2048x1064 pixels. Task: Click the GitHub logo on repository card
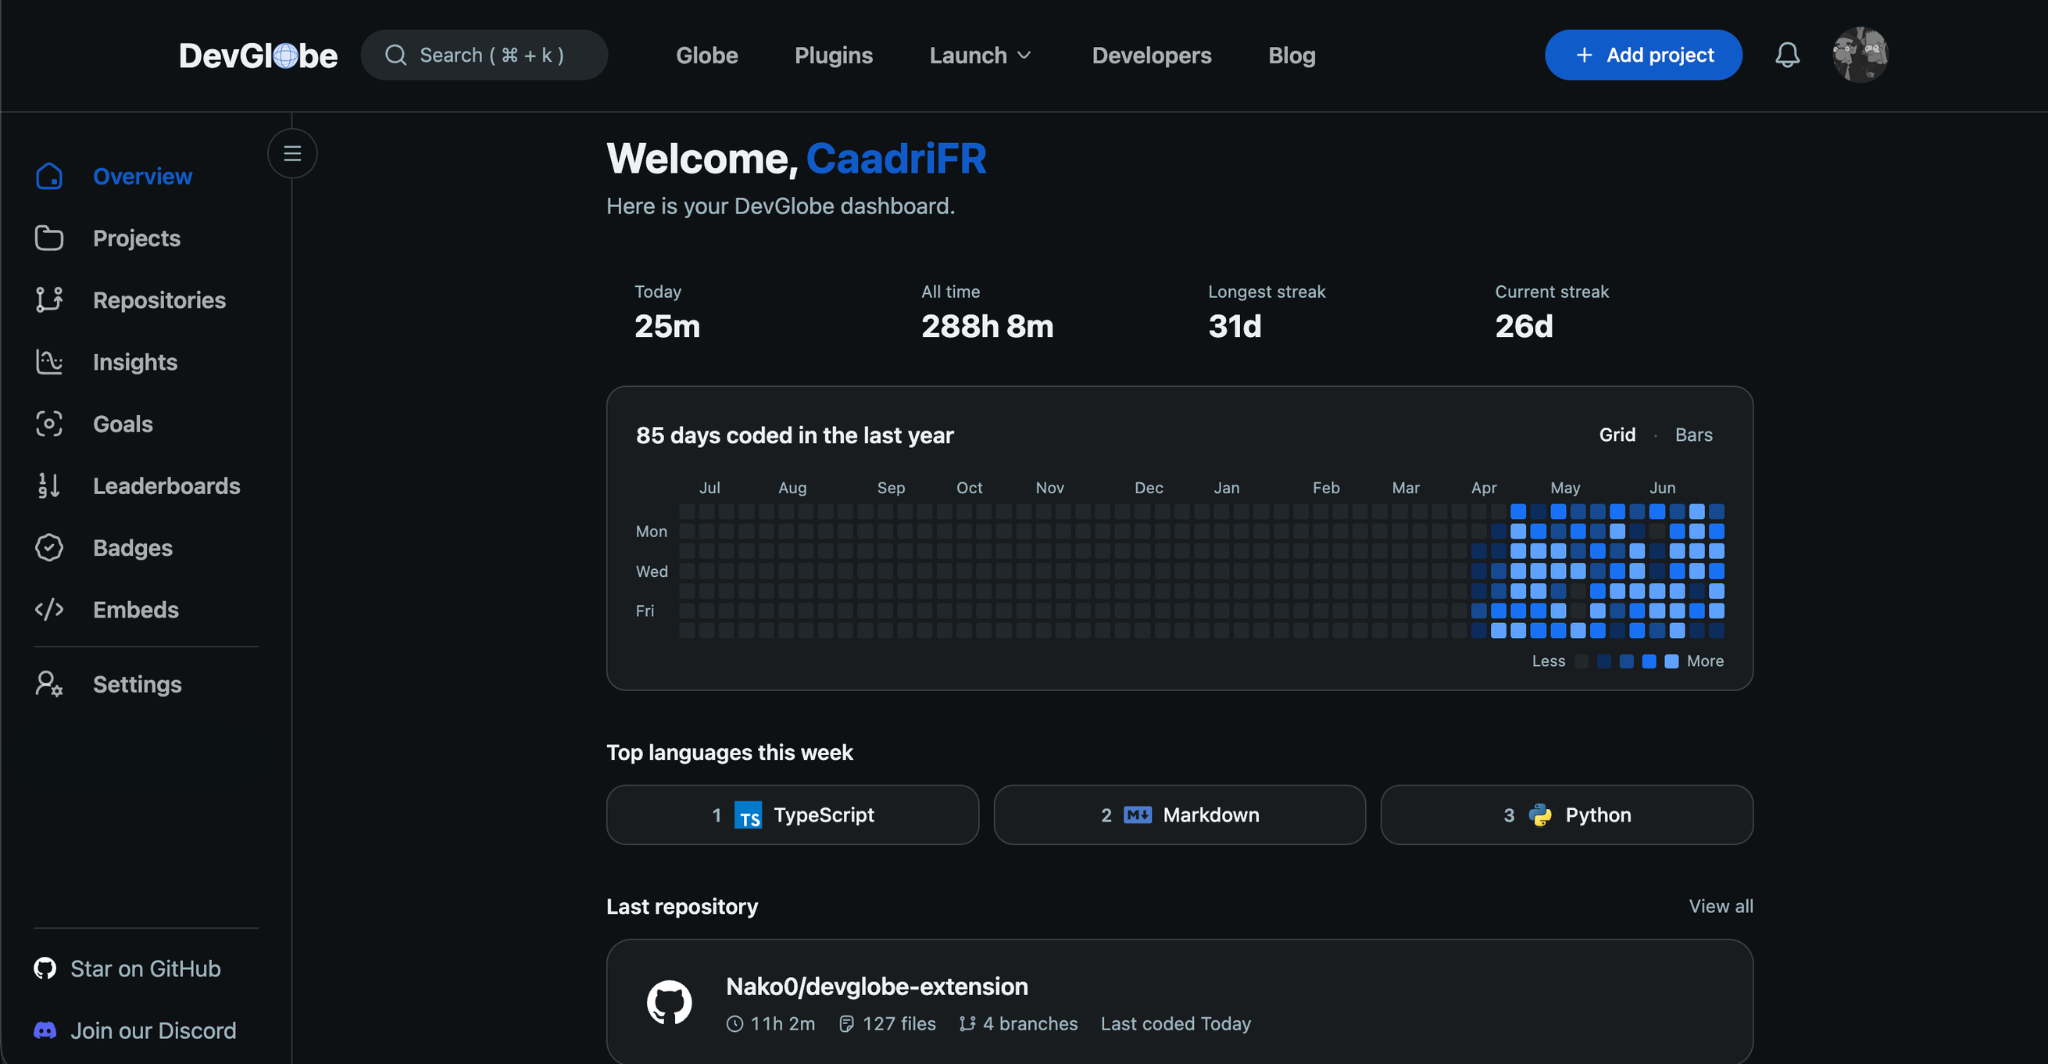(669, 1002)
